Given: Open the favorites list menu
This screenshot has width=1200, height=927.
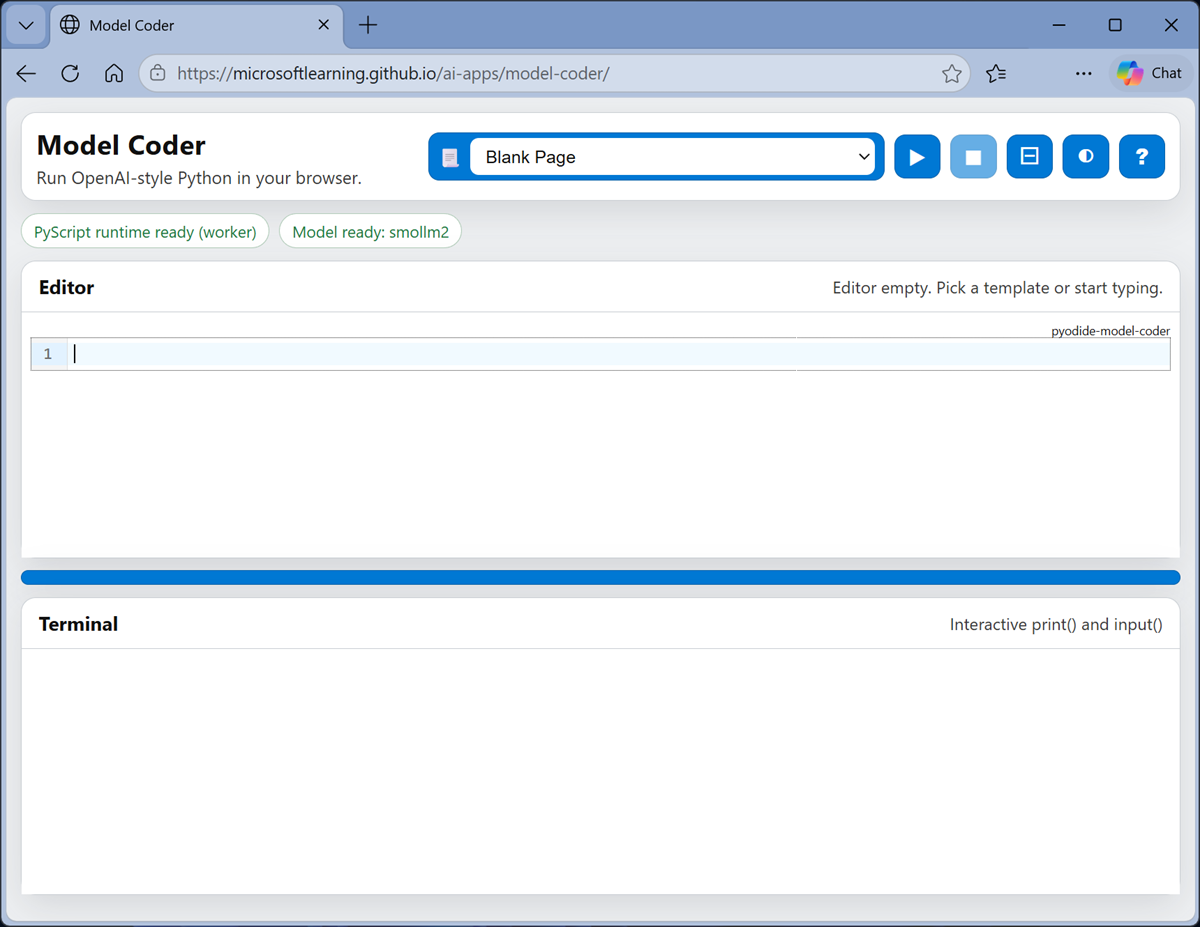Looking at the screenshot, I should pyautogui.click(x=995, y=72).
